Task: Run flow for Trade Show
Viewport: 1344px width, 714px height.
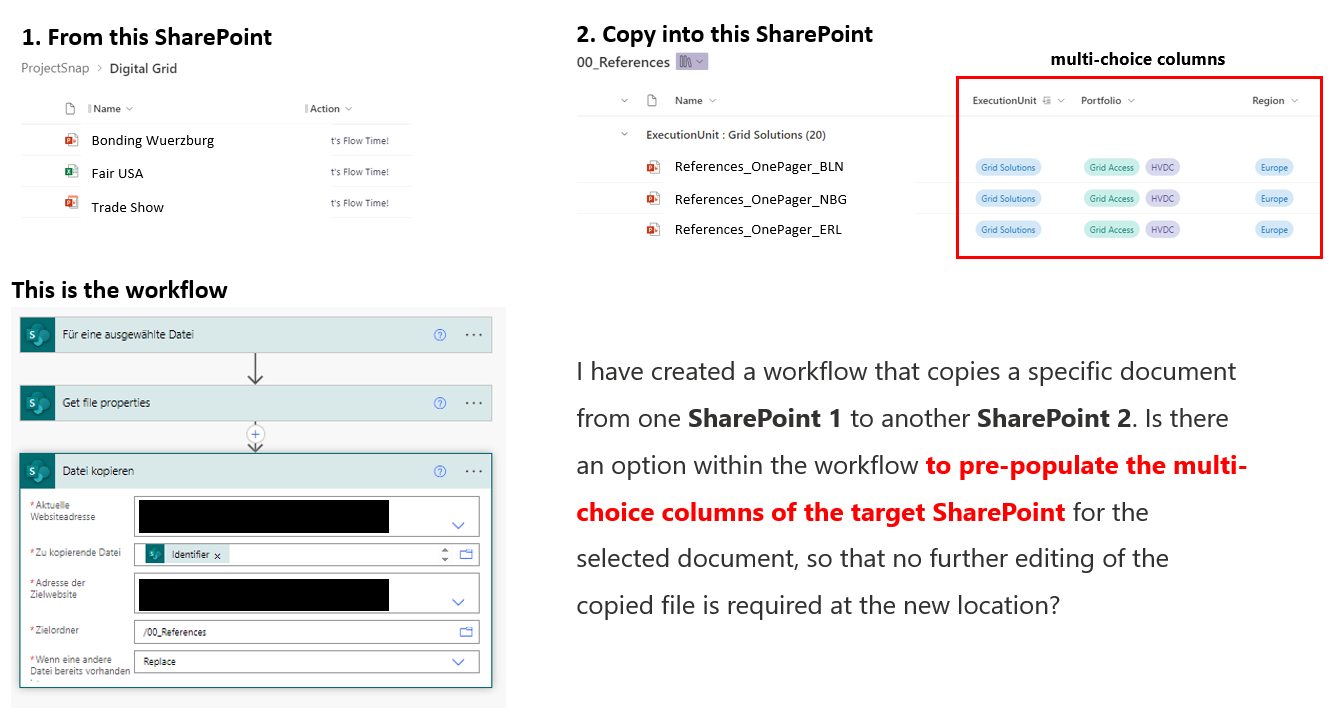Action: pyautogui.click(x=360, y=203)
